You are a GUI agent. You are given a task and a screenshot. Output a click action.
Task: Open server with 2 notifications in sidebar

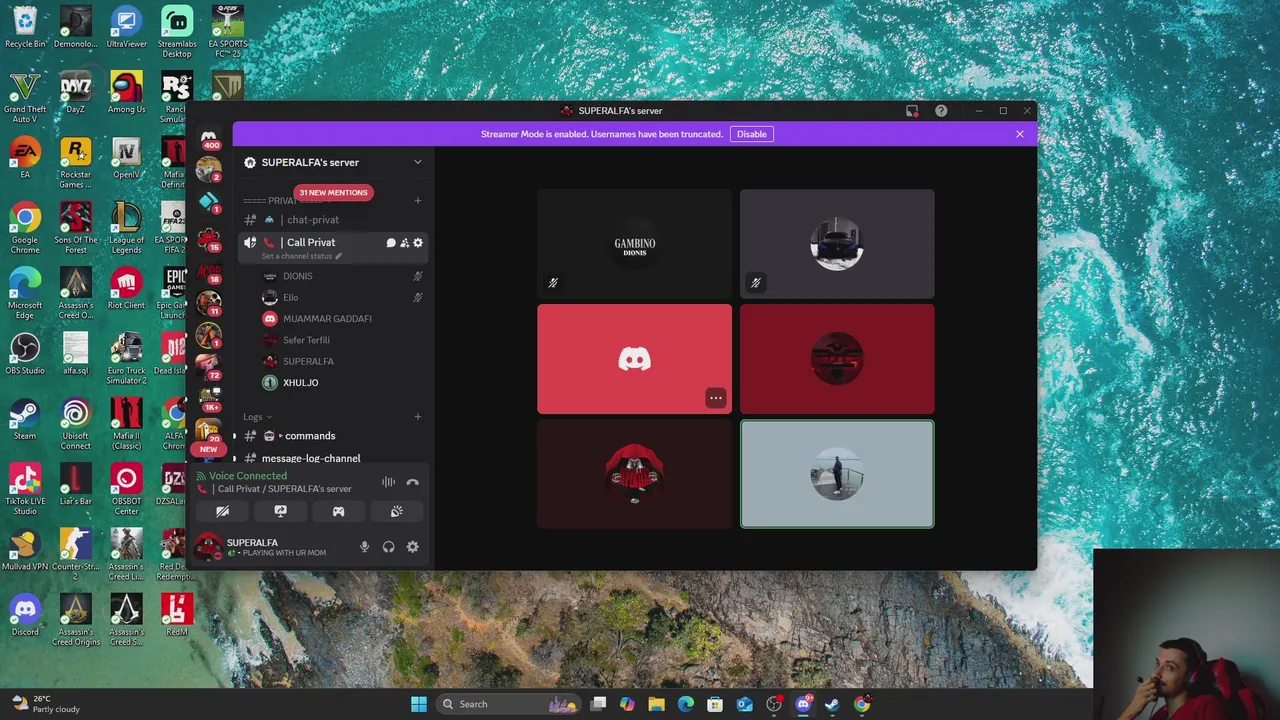point(209,169)
